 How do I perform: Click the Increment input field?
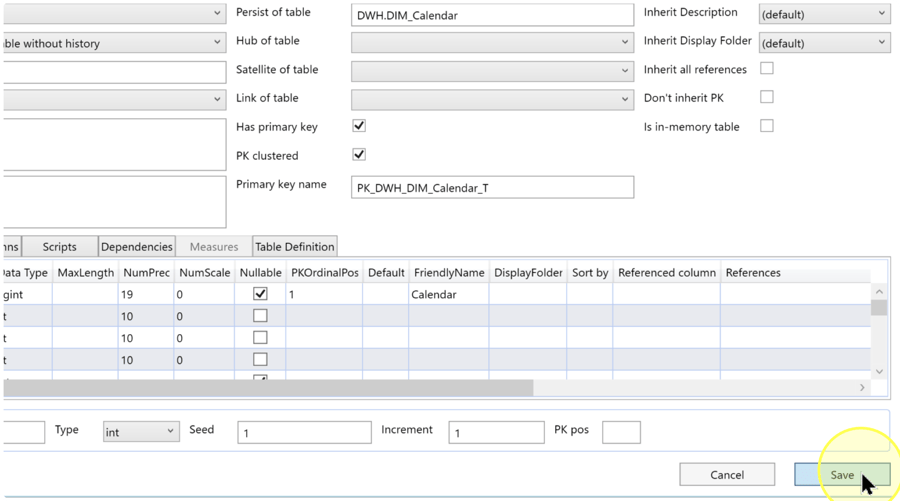tap(496, 432)
